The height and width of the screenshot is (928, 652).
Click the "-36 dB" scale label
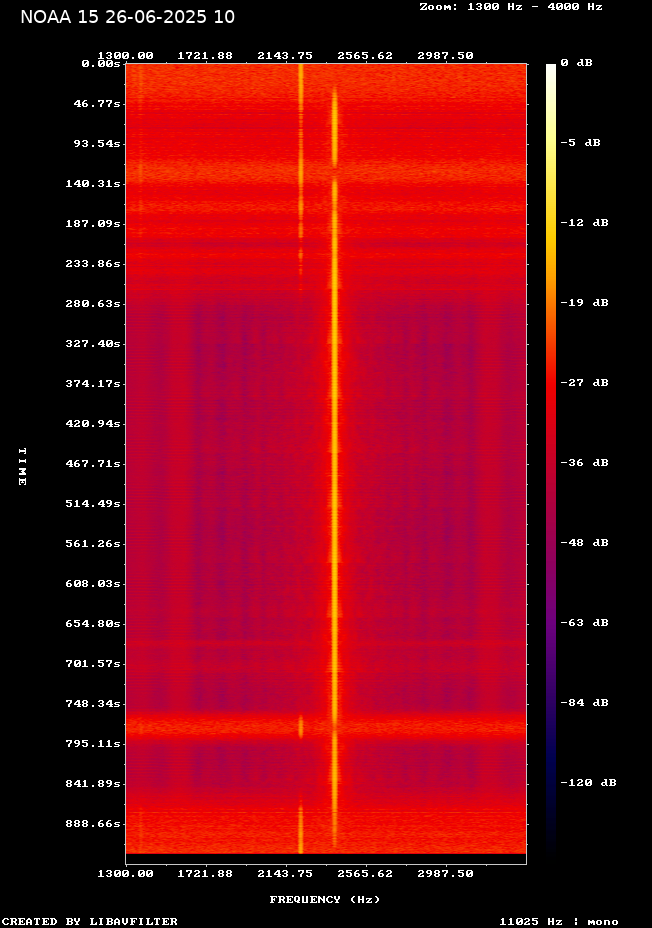pyautogui.click(x=585, y=462)
